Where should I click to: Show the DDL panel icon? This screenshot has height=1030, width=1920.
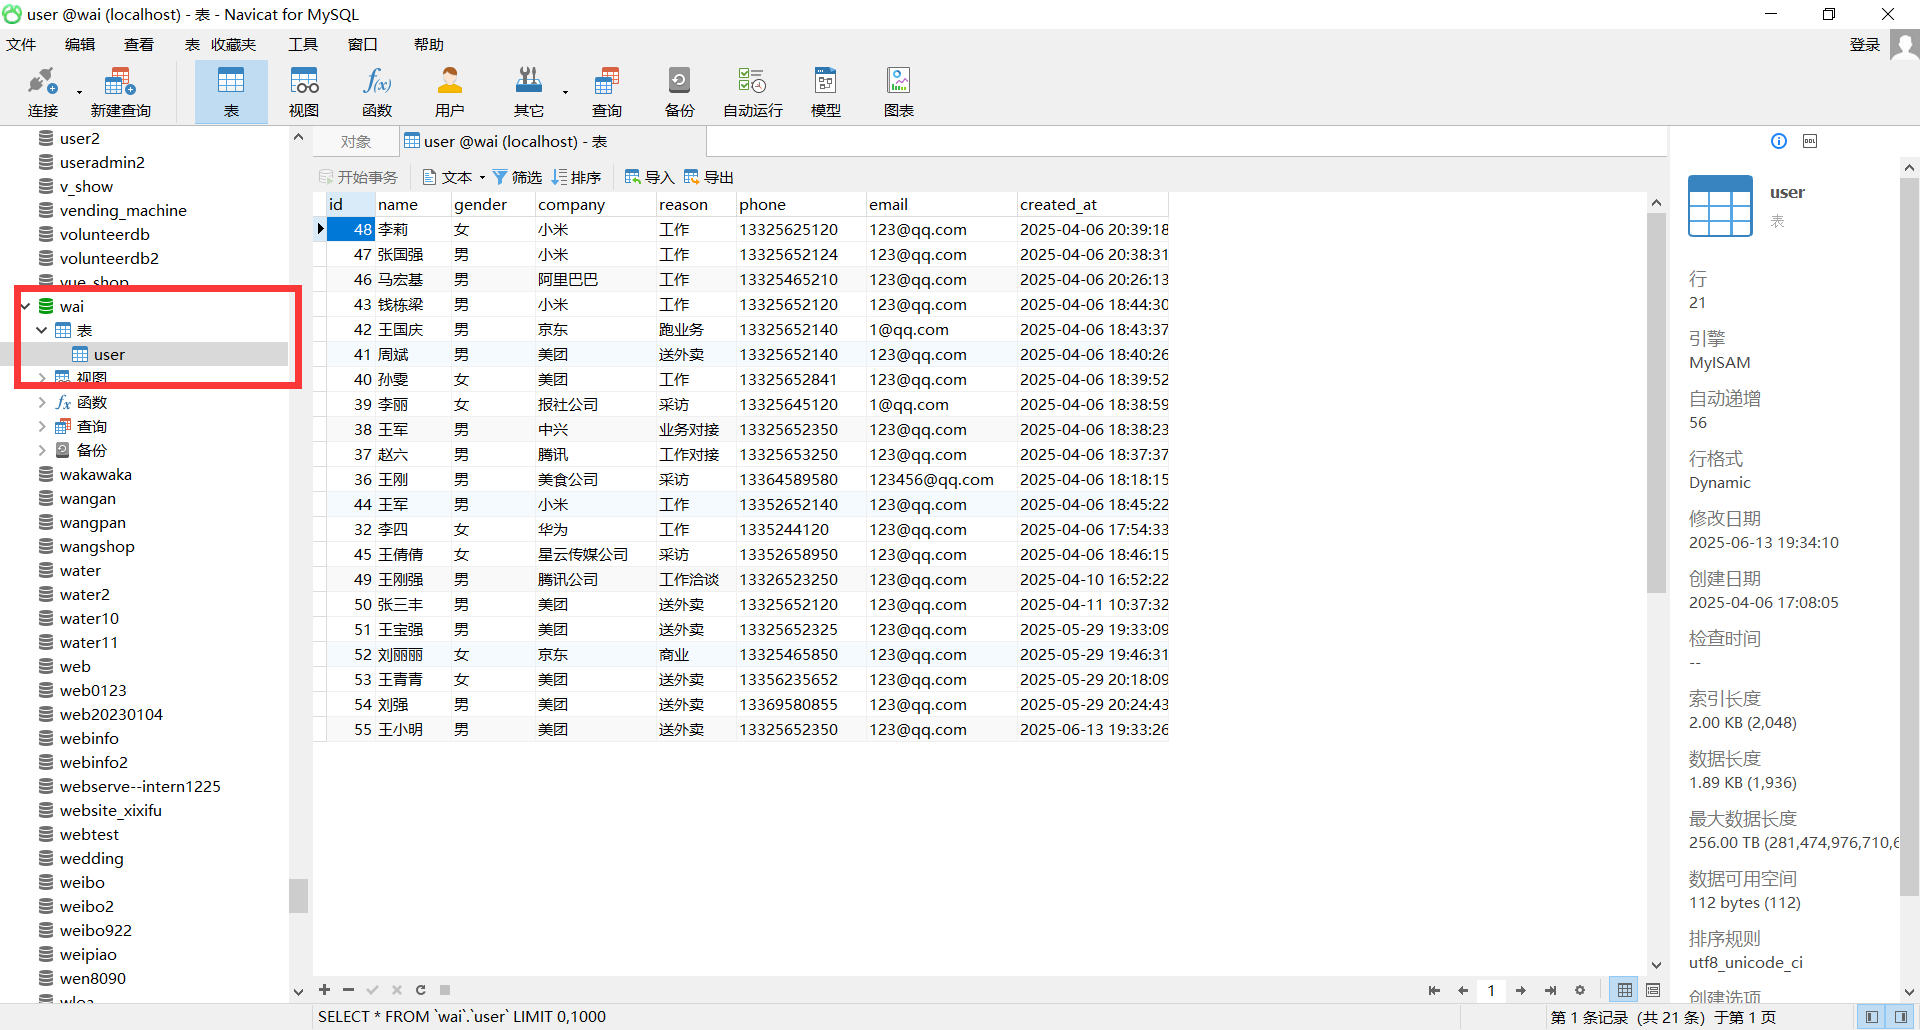(1810, 141)
